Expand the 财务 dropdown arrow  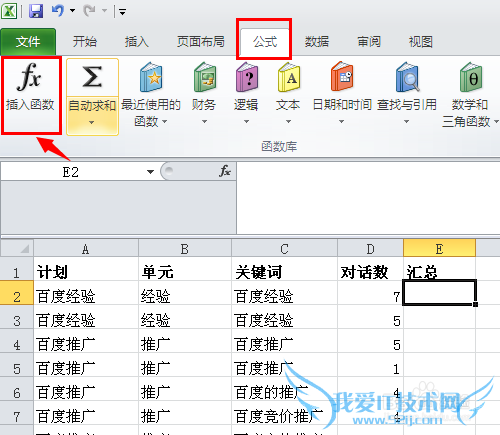tap(204, 122)
